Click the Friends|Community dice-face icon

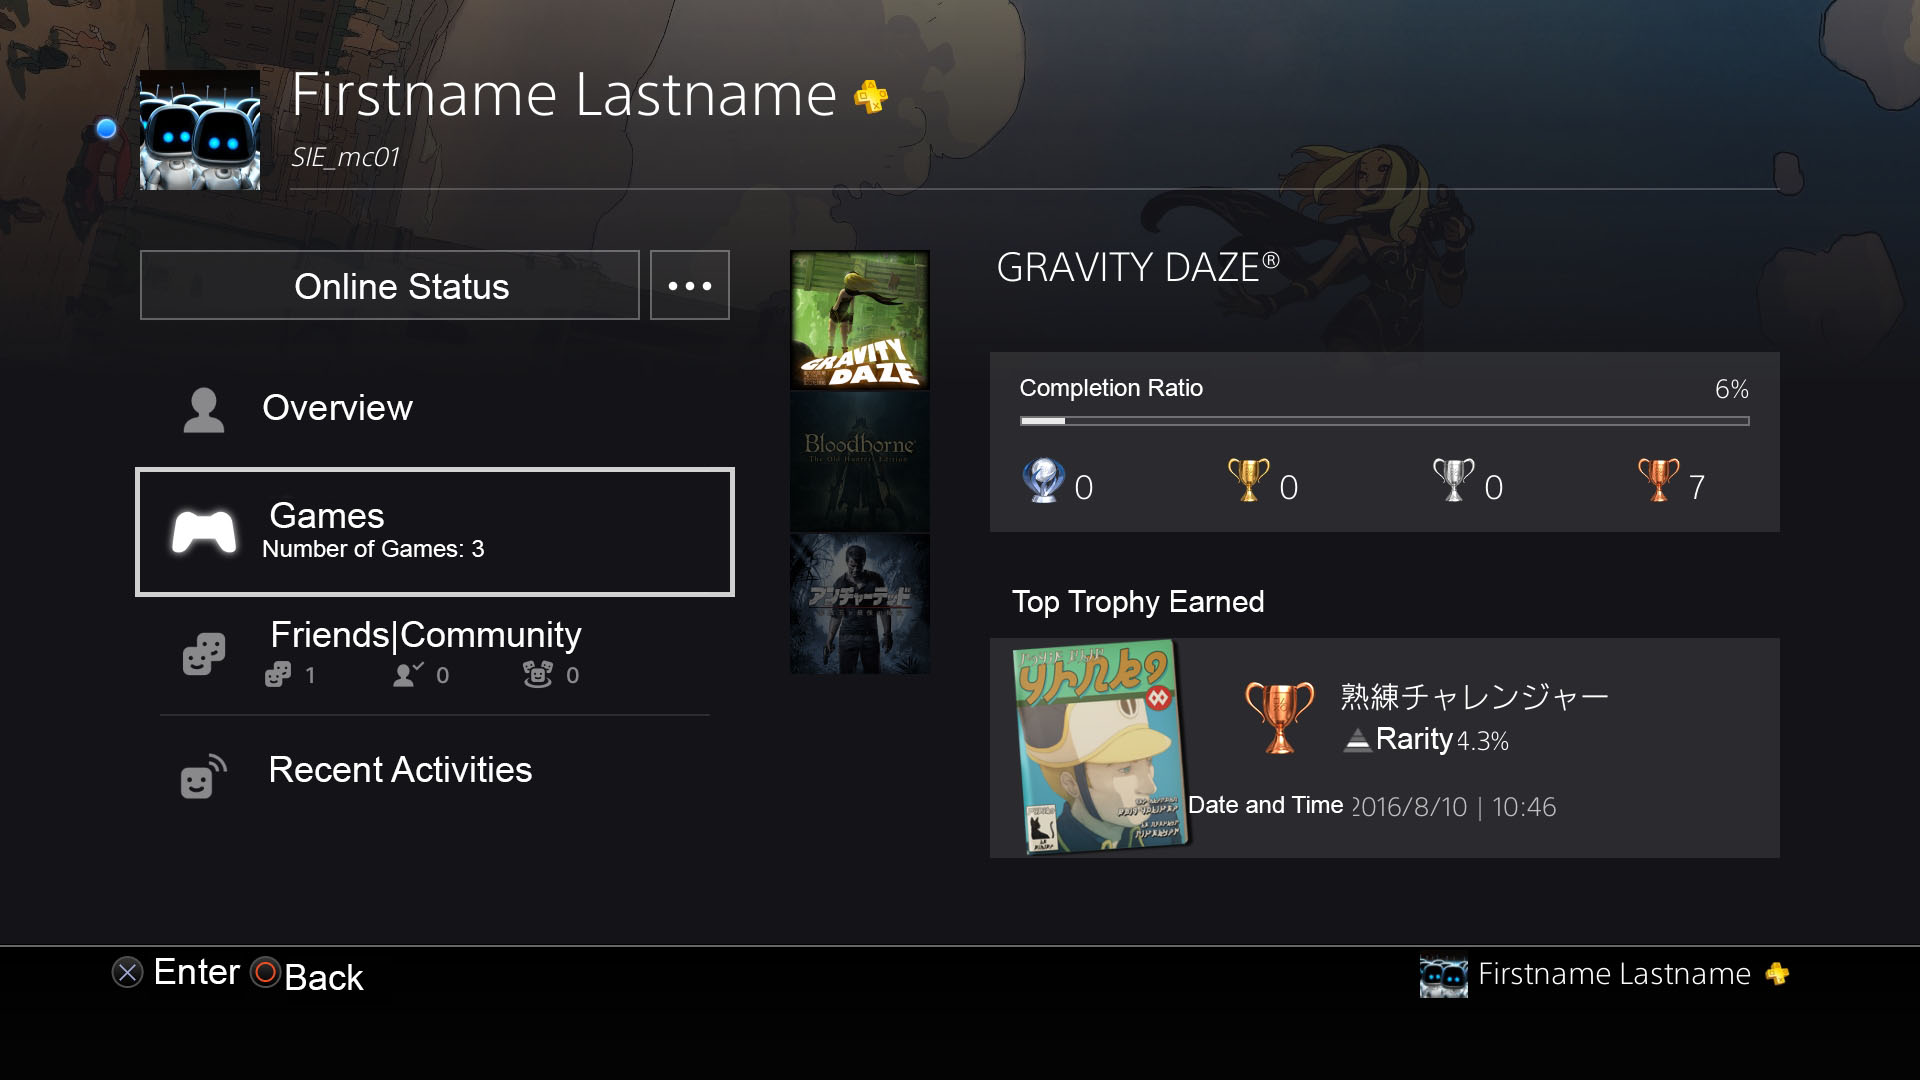(204, 654)
